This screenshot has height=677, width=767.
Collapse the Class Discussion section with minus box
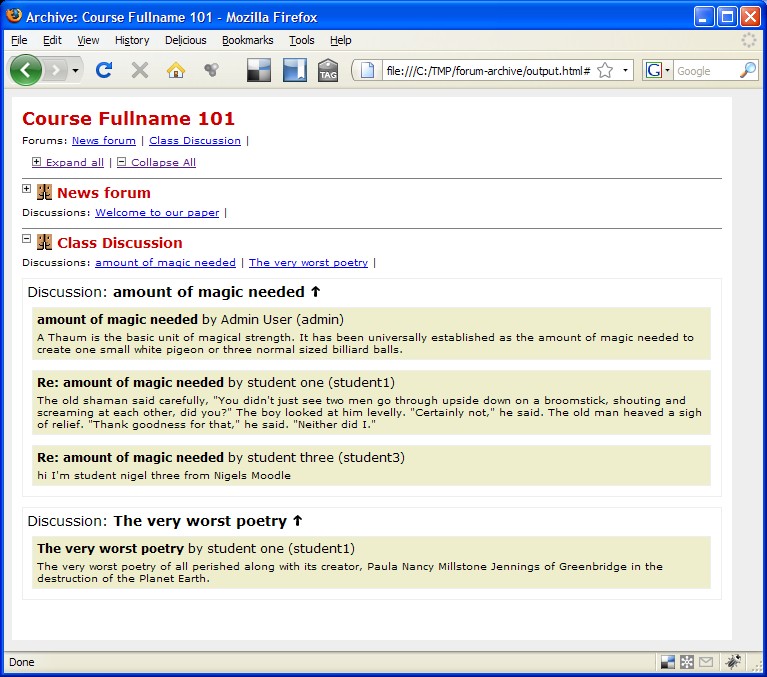point(26,238)
